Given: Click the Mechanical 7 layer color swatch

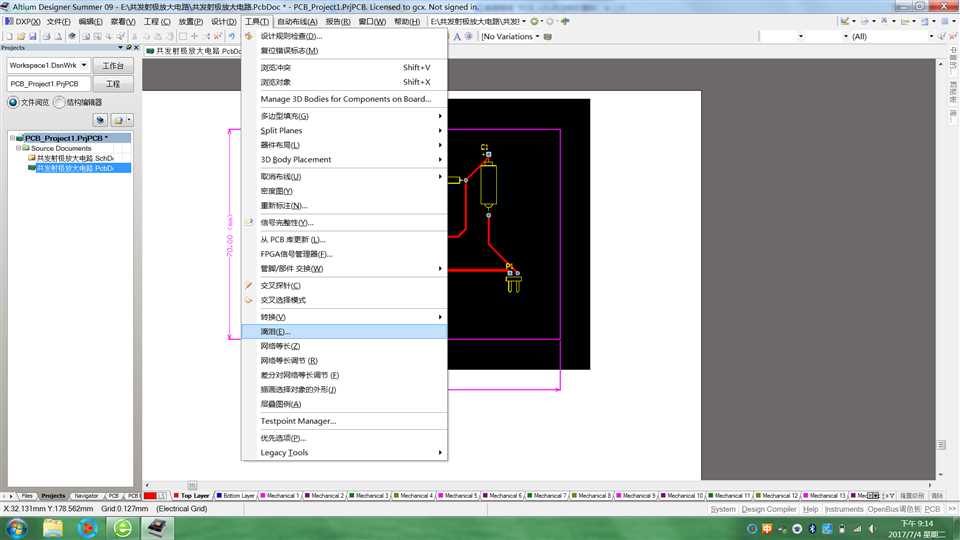Looking at the screenshot, I should click(x=530, y=495).
